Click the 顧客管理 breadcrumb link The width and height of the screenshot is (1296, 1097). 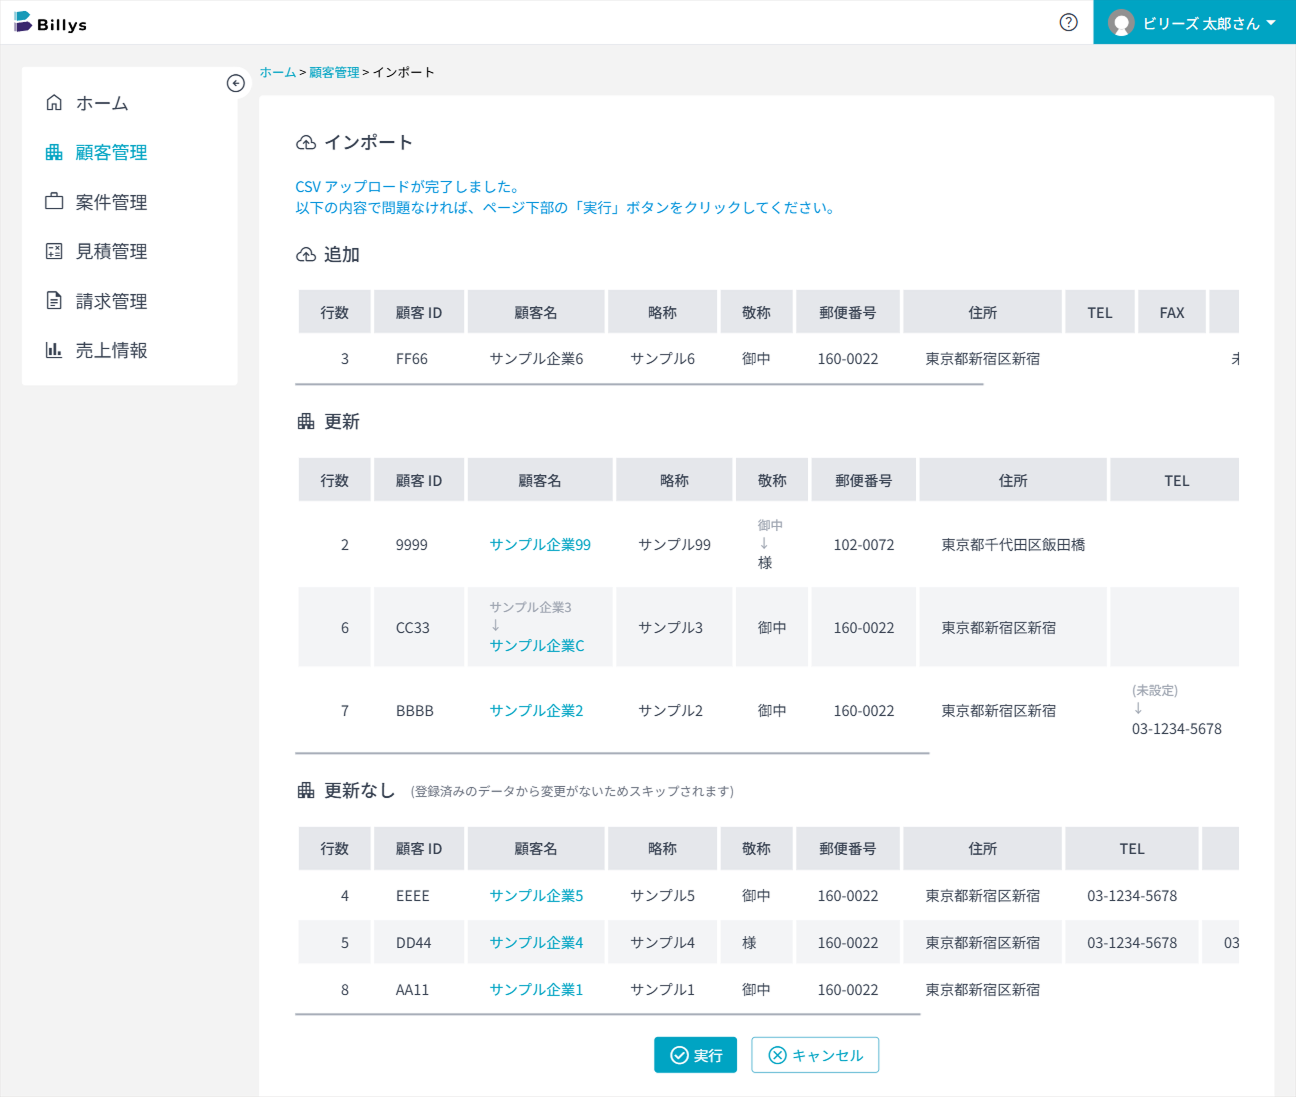(334, 72)
